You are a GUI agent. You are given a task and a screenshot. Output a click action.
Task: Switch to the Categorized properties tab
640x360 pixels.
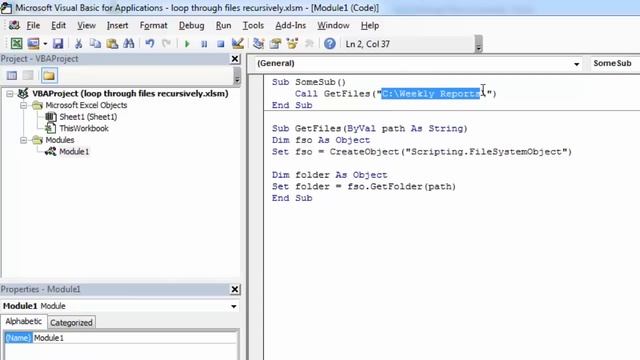click(71, 323)
